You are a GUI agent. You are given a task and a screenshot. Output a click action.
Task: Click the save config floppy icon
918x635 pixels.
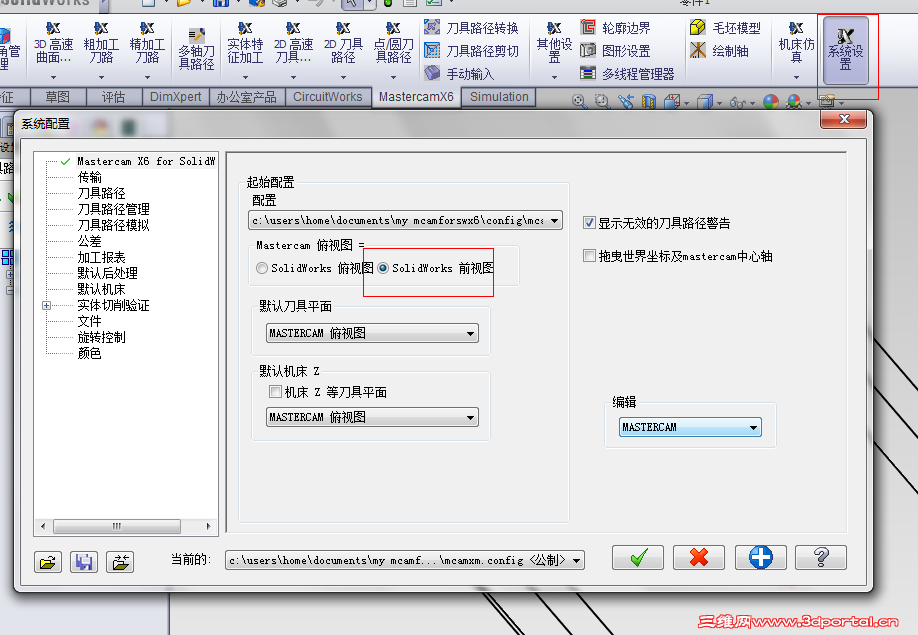pyautogui.click(x=84, y=562)
